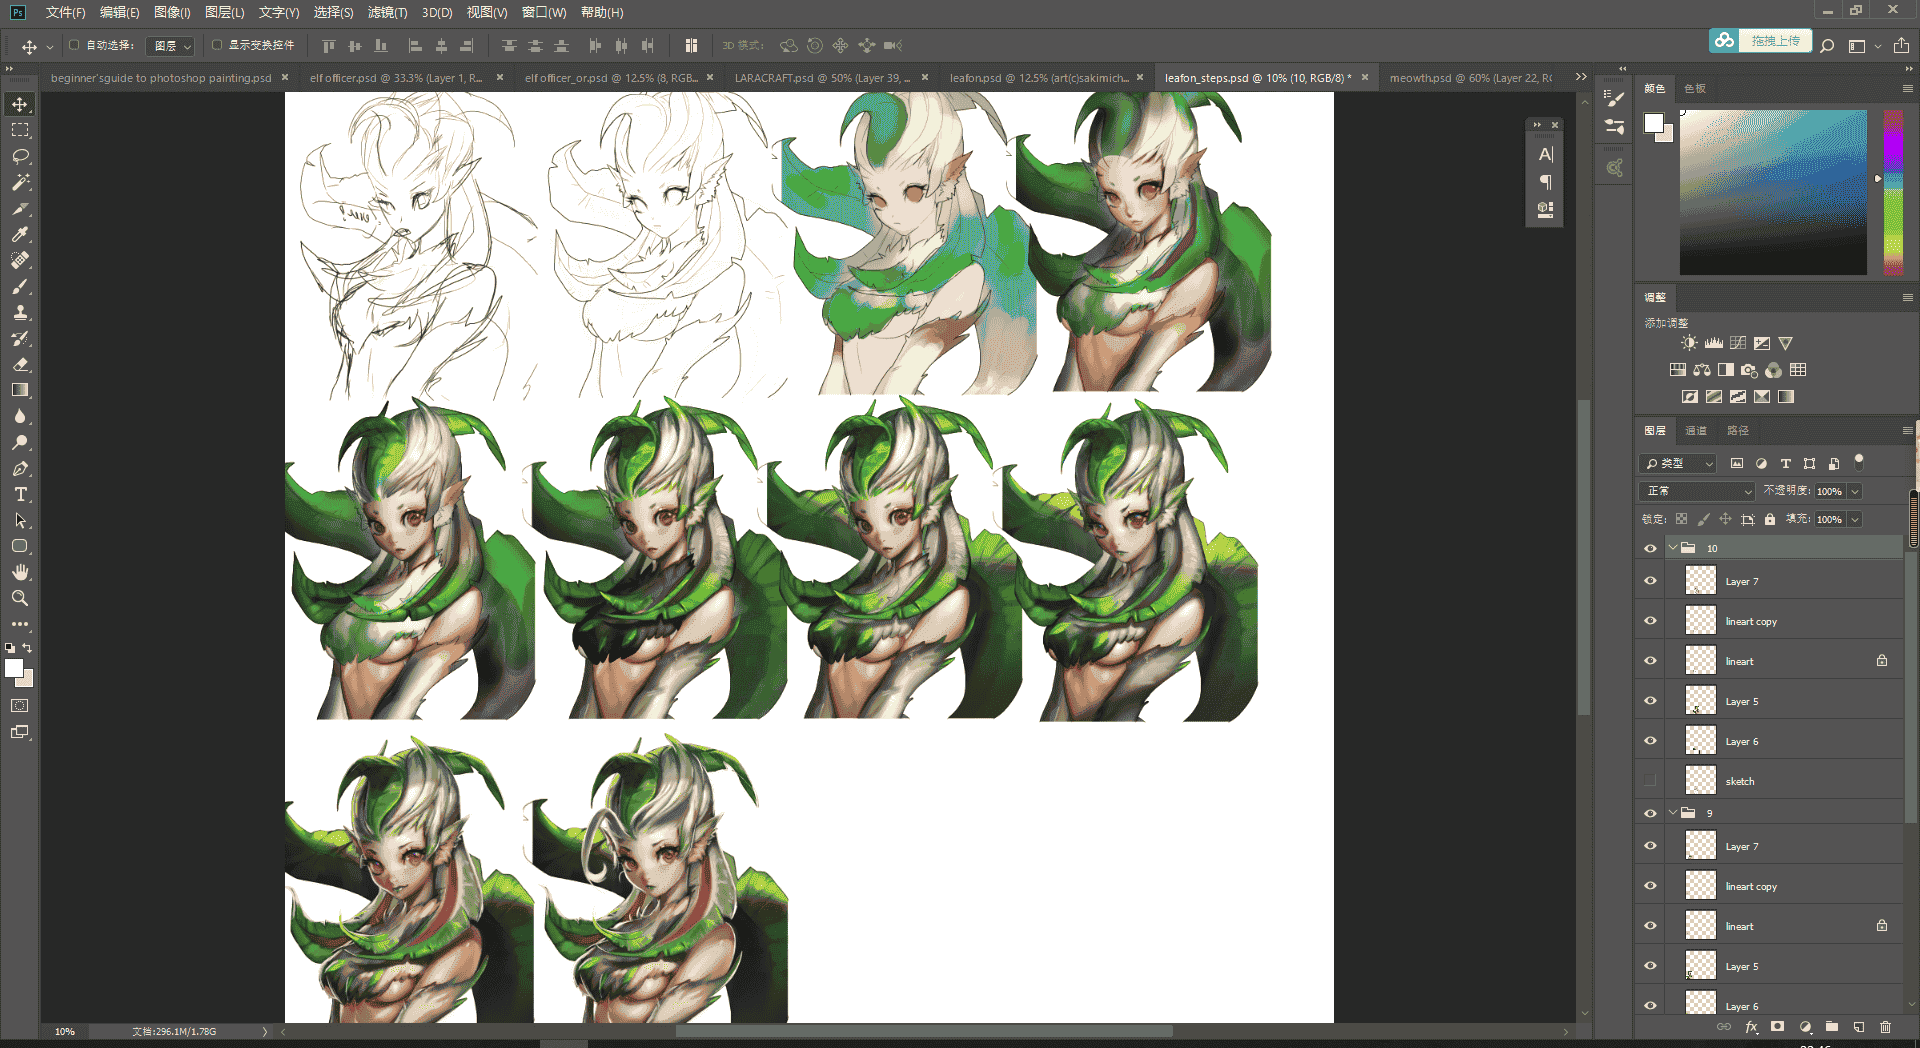Click the 填充 fill percentage field
This screenshot has width=1920, height=1048.
(x=1829, y=519)
